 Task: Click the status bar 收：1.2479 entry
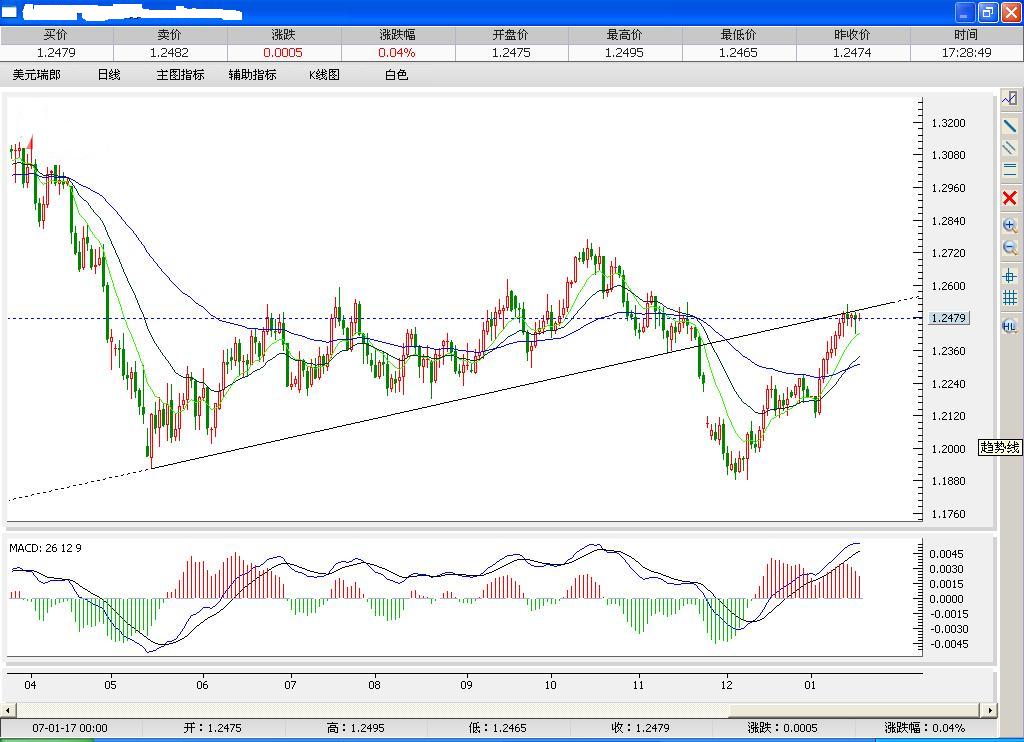[640, 728]
